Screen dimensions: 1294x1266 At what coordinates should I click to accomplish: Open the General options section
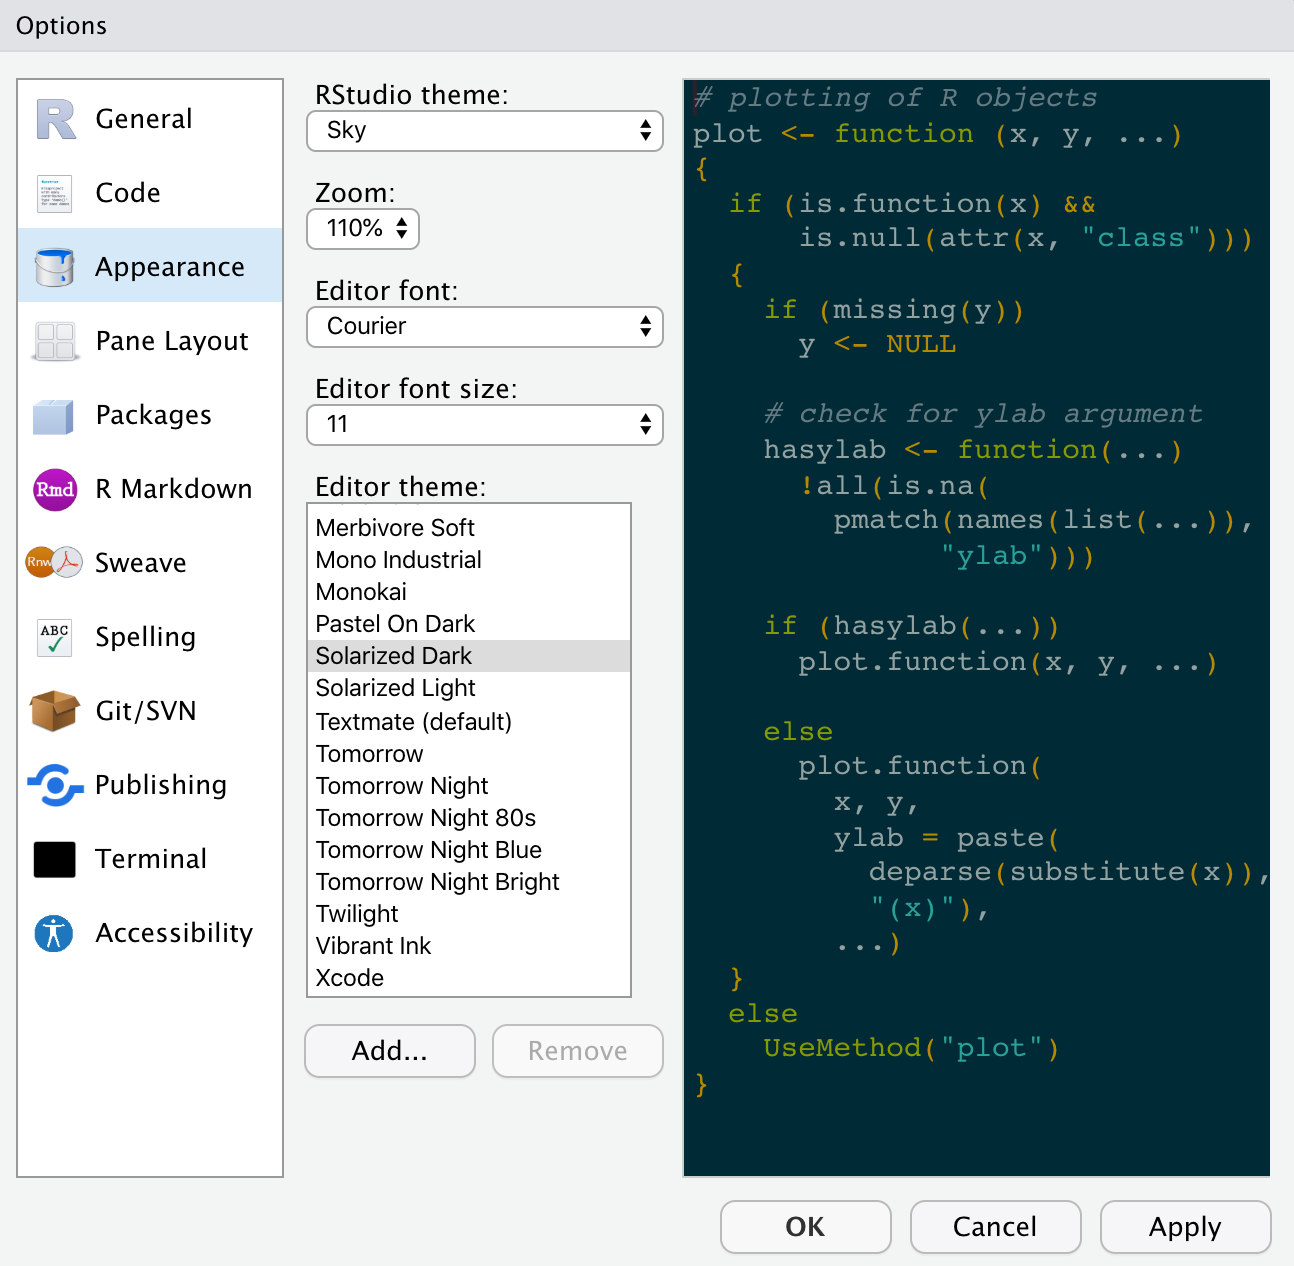[150, 119]
